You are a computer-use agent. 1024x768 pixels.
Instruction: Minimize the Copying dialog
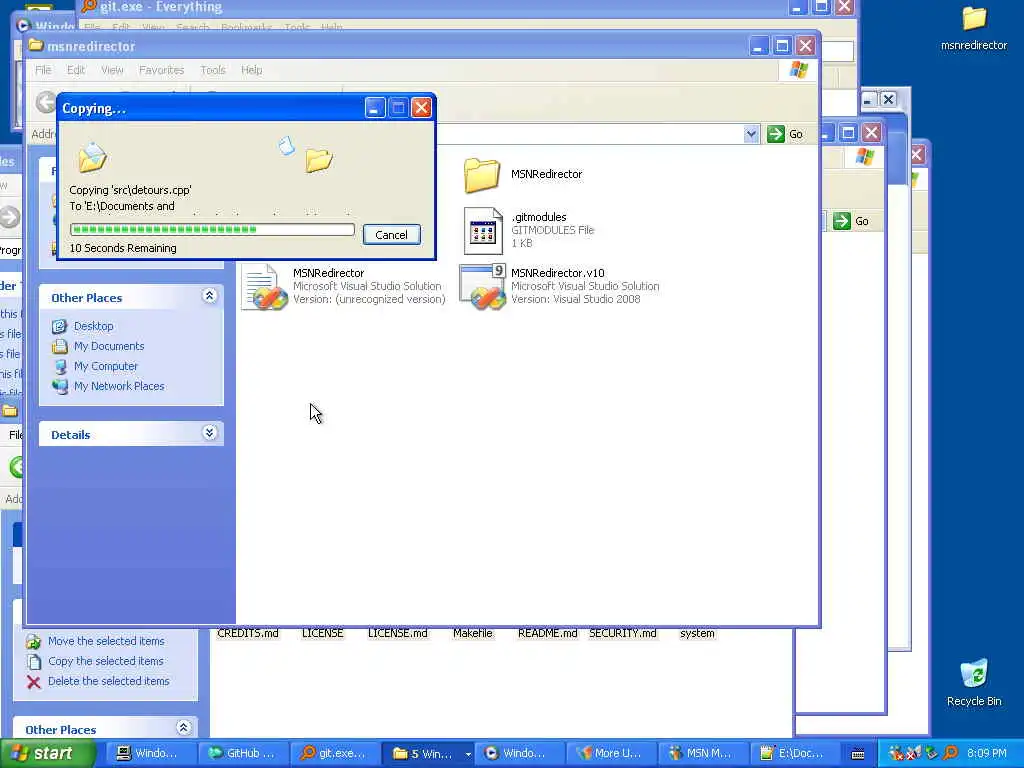click(374, 108)
